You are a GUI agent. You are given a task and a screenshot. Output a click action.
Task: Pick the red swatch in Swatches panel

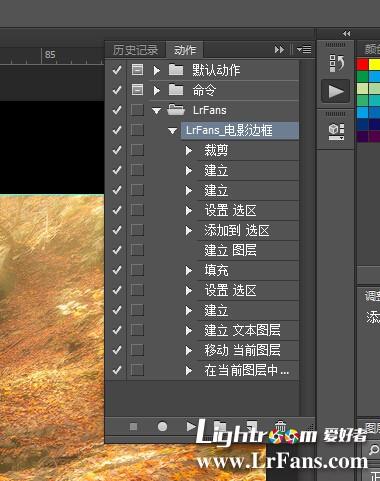[362, 64]
